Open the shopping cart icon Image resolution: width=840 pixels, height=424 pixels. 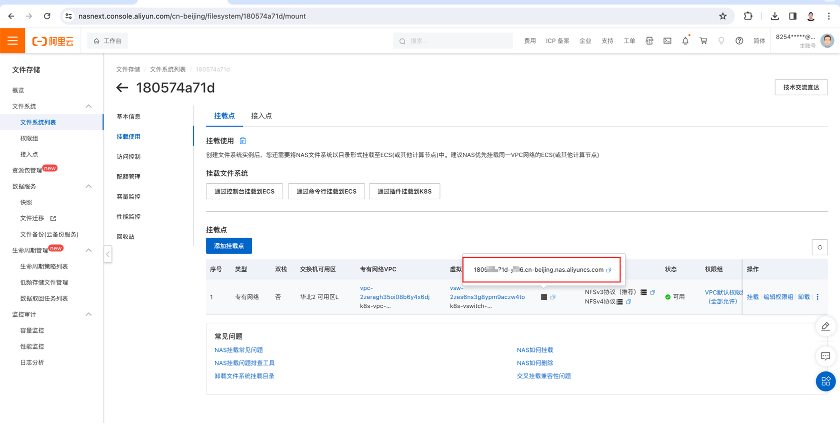click(x=703, y=41)
